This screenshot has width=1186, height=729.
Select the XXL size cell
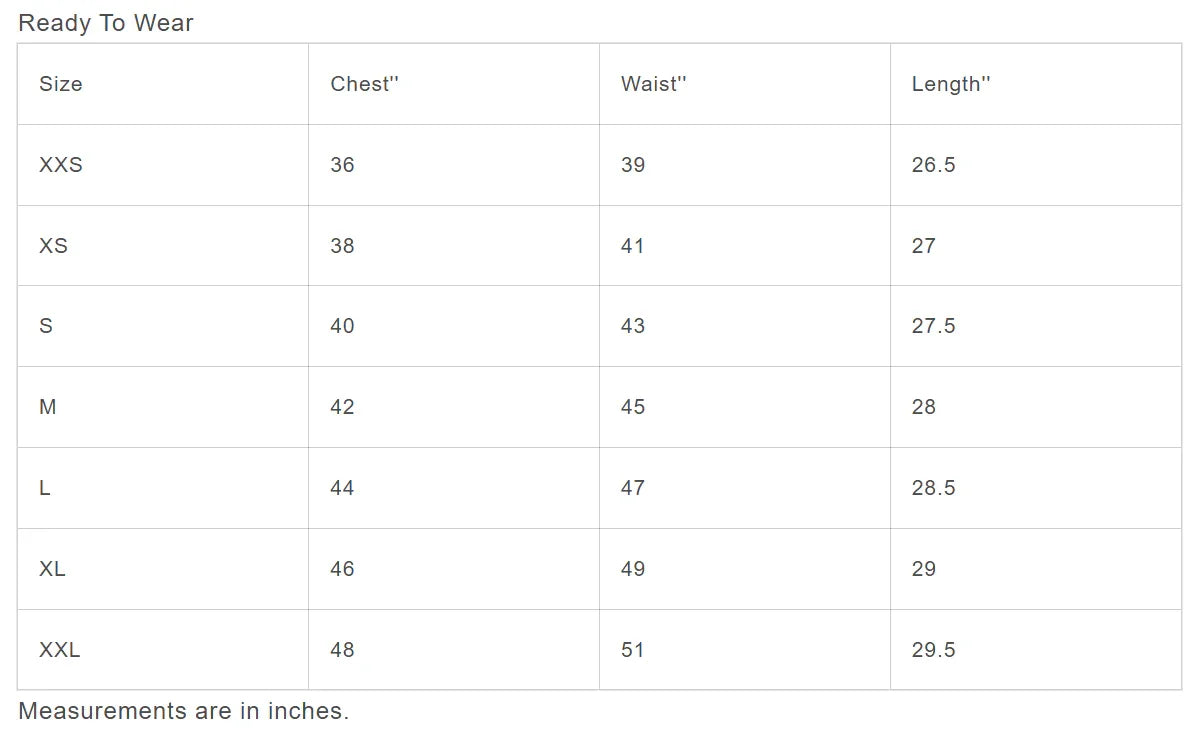click(60, 650)
